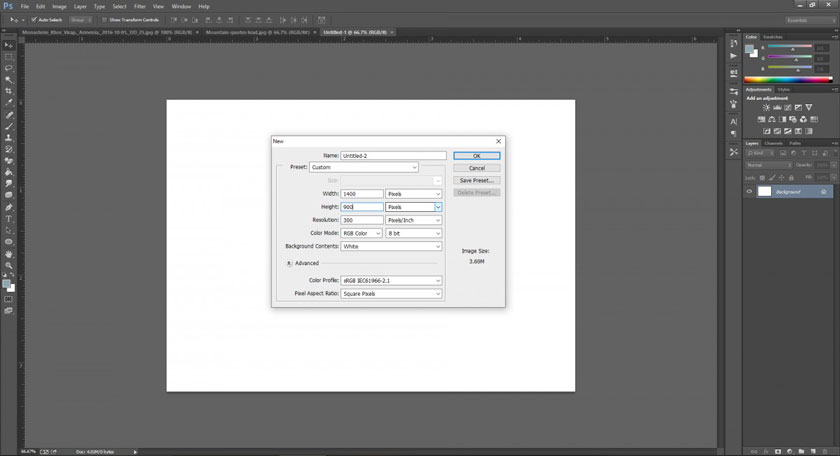
Task: Toggle Quick Mask mode icon
Action: click(9, 299)
